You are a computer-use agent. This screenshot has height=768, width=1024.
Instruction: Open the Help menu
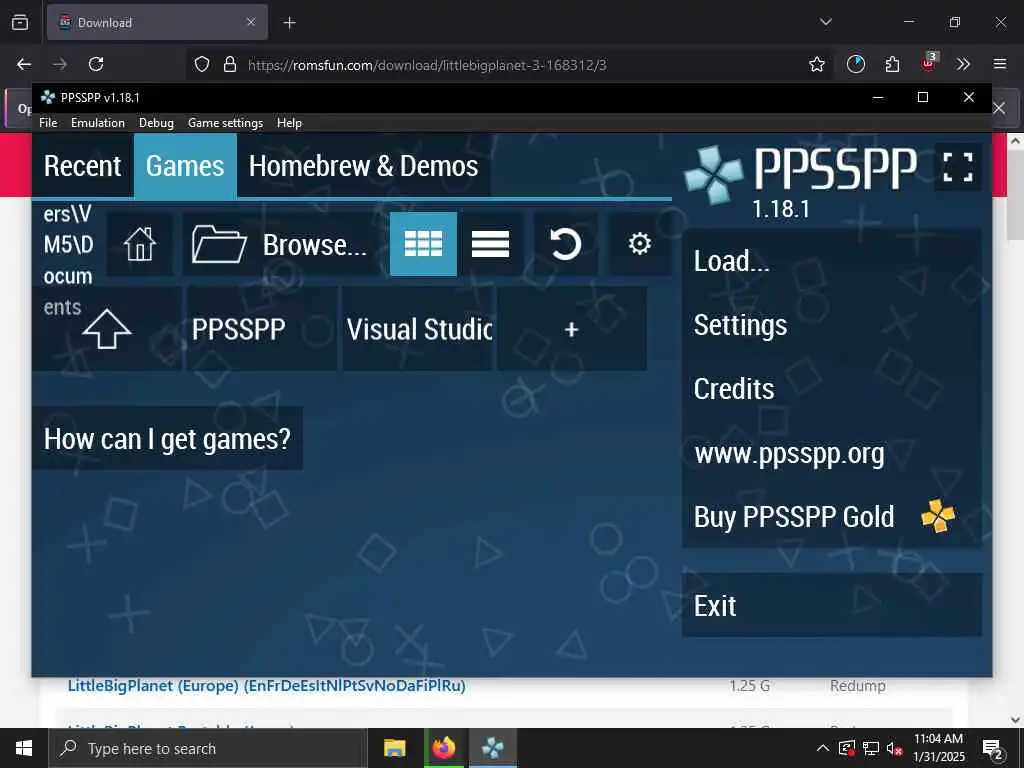289,123
